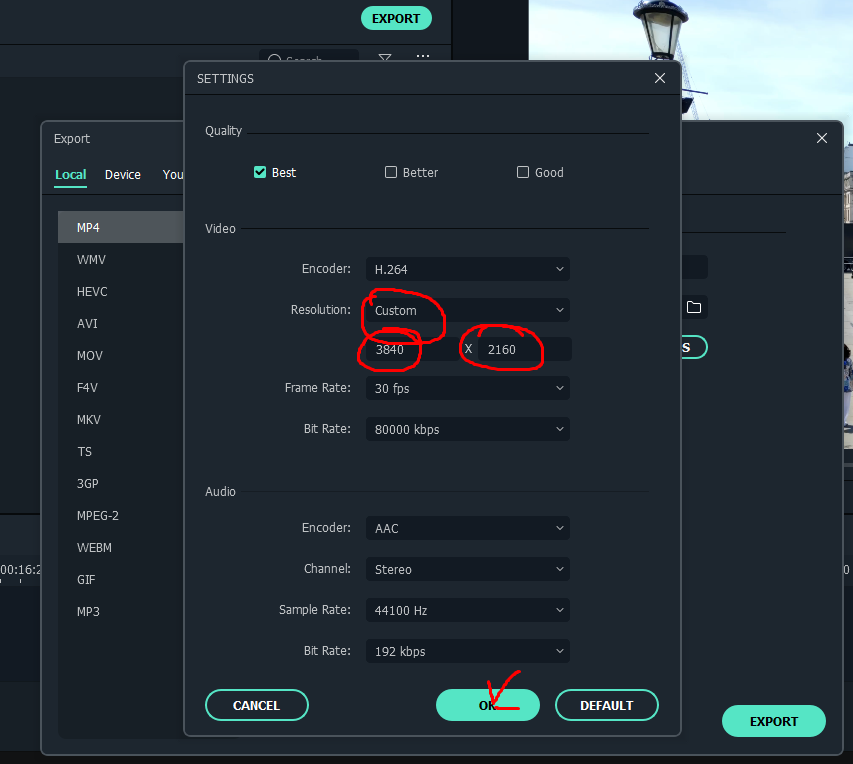Screen dimensions: 853x764
Task: Switch to the Device tab
Action: 123,175
